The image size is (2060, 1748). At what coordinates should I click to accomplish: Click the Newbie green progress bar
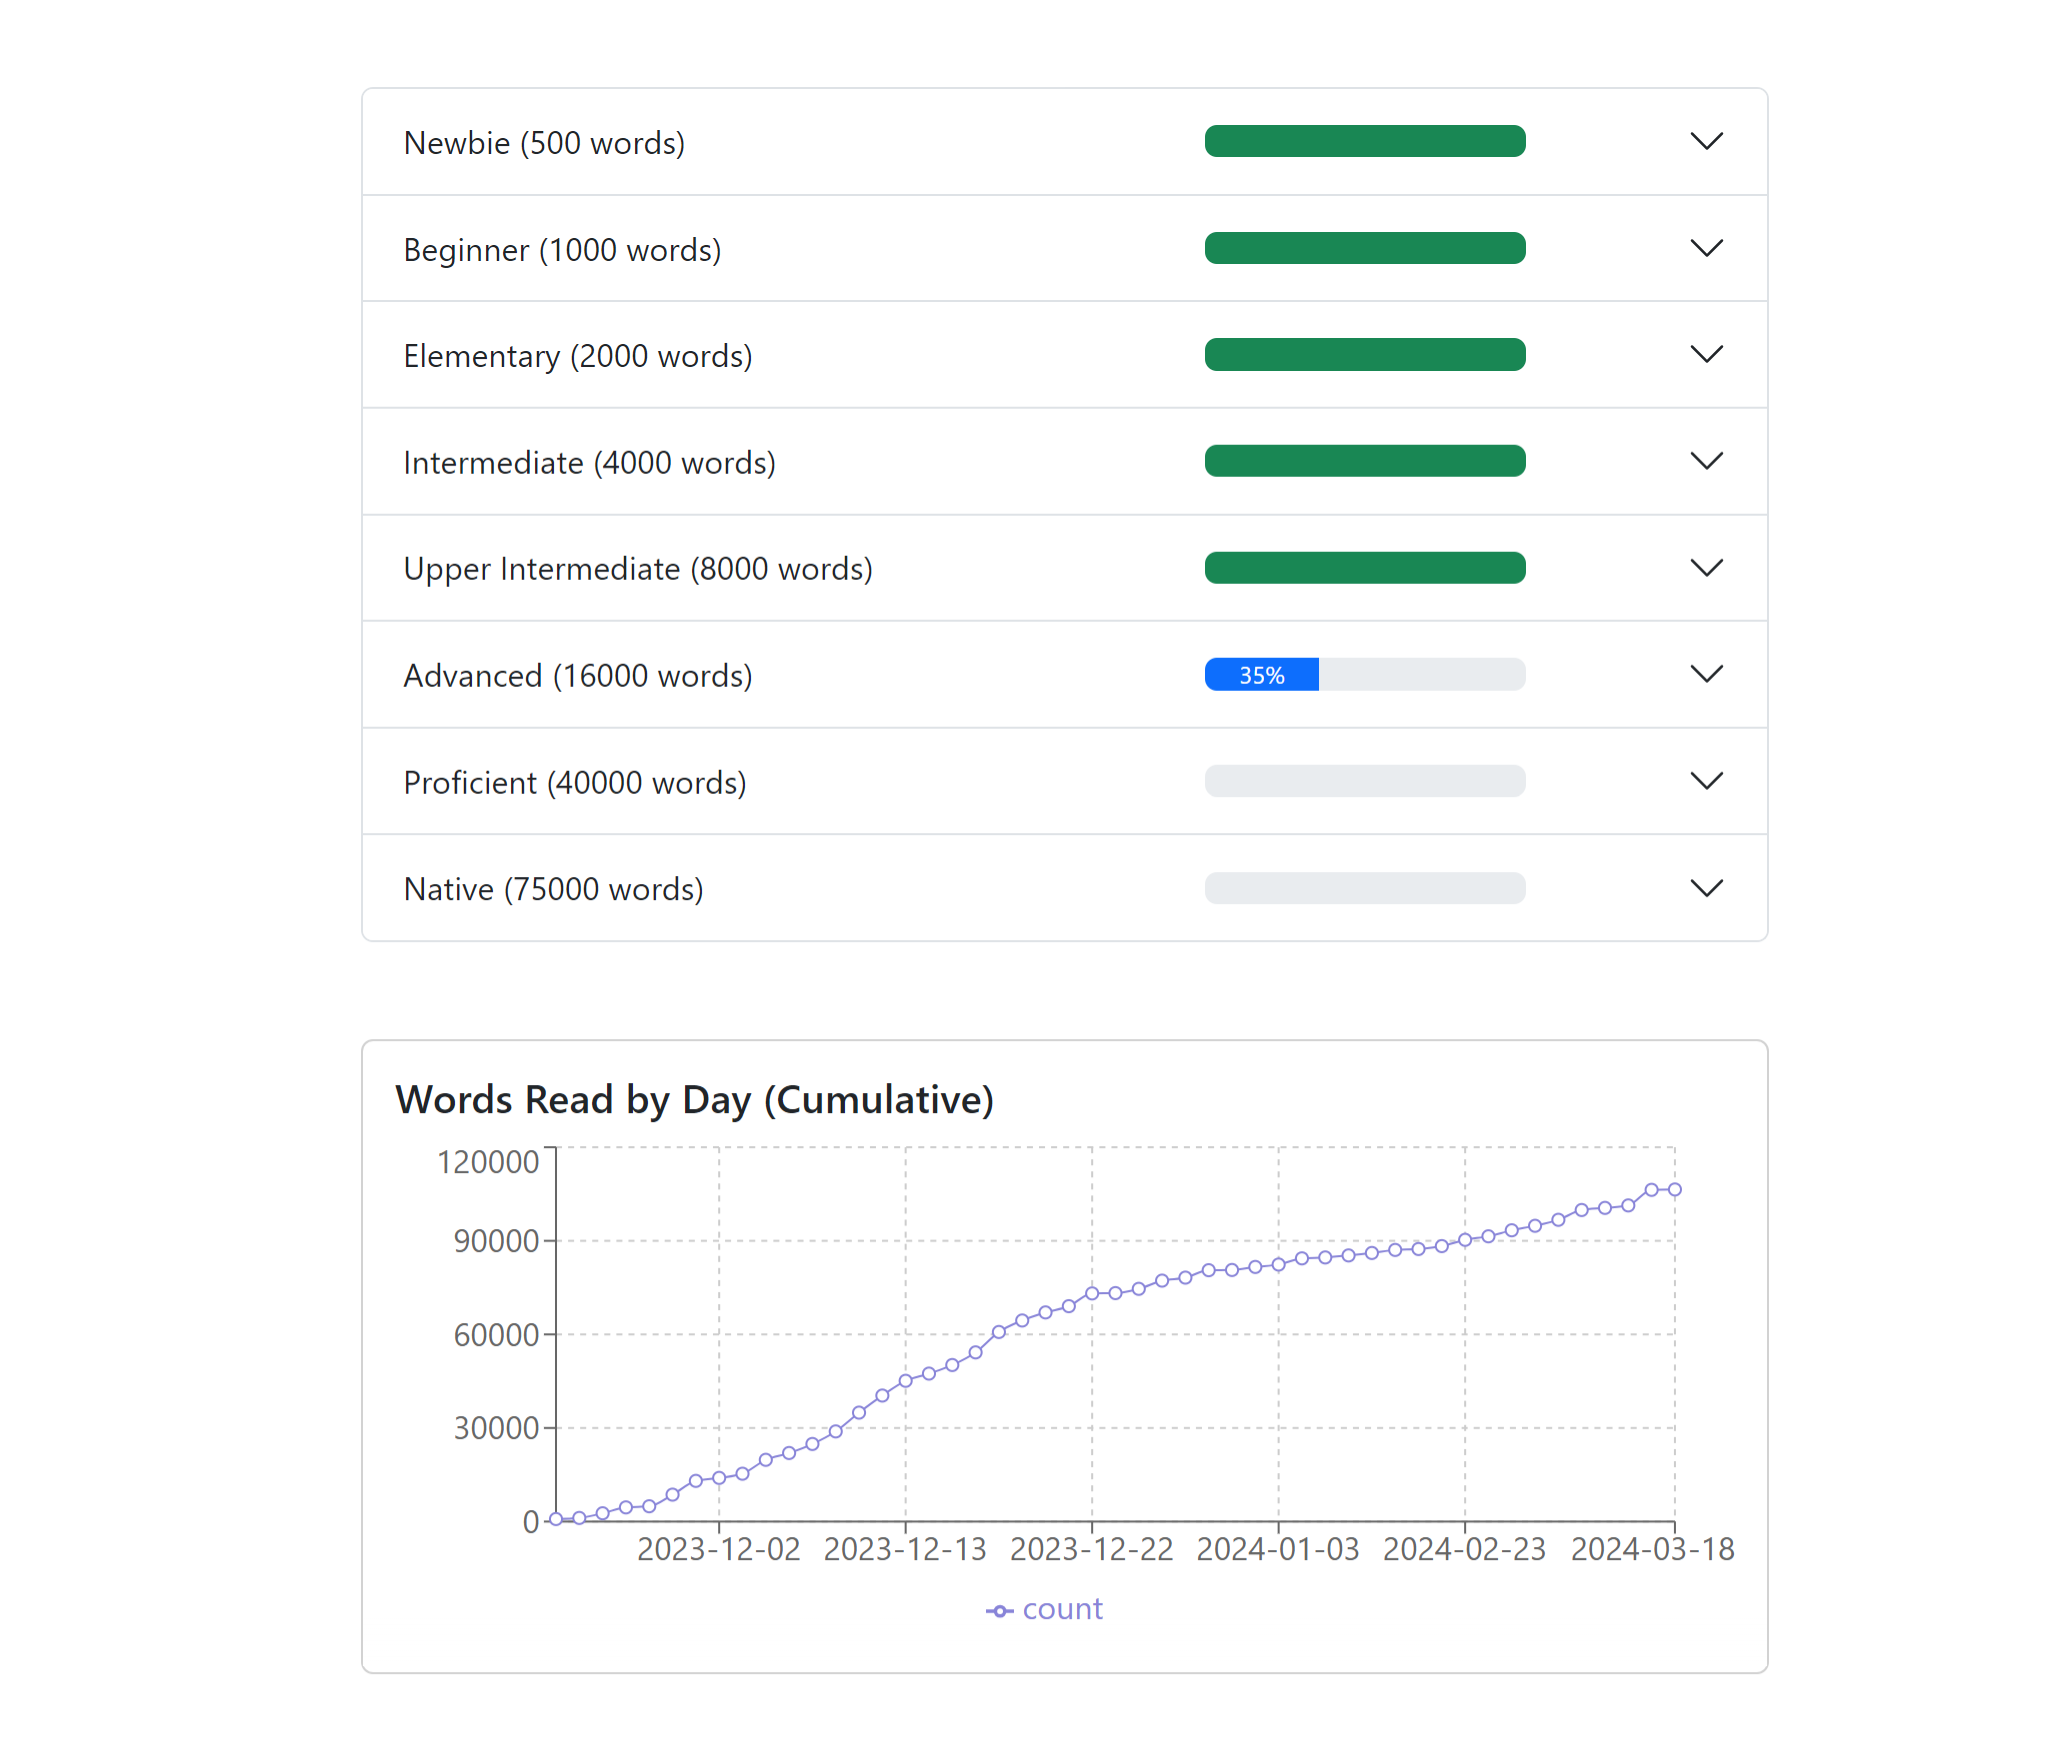(x=1364, y=141)
